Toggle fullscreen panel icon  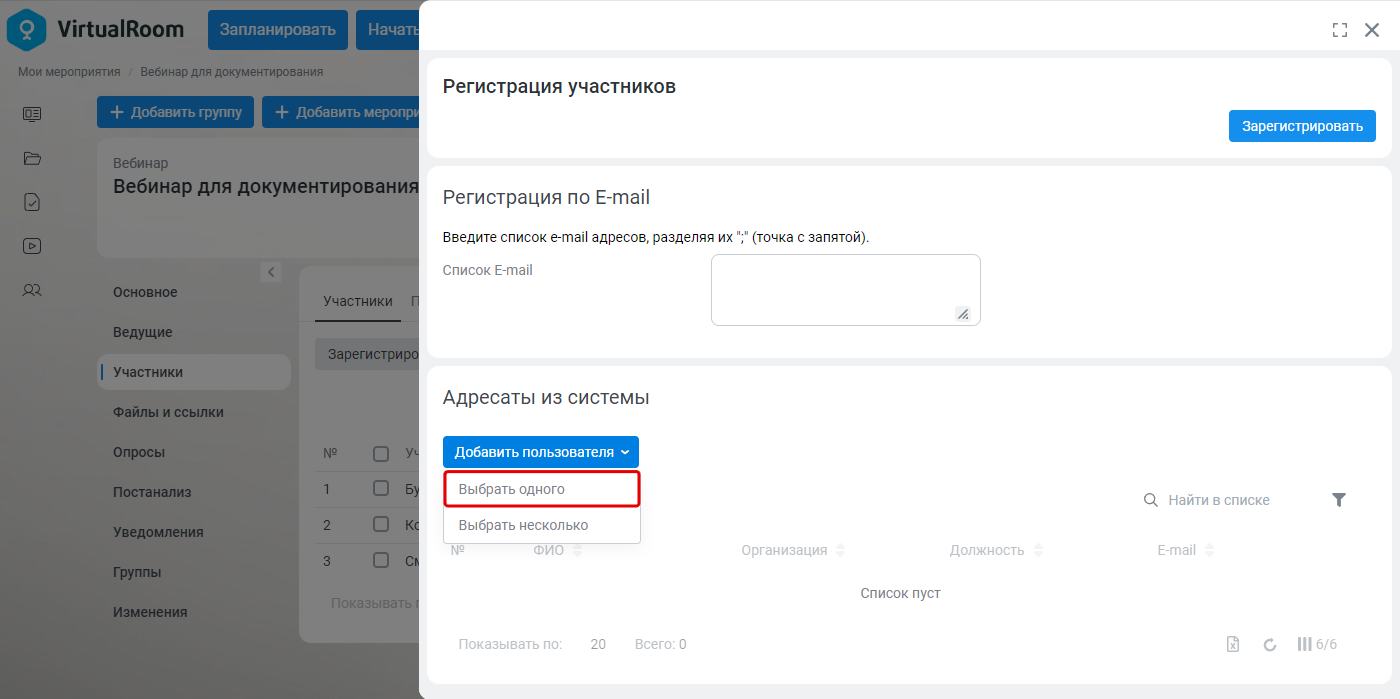pyautogui.click(x=1340, y=30)
